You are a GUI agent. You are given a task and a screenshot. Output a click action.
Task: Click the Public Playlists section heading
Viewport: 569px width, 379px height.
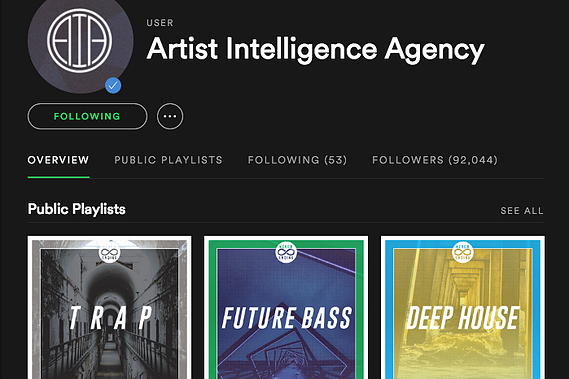pos(77,209)
